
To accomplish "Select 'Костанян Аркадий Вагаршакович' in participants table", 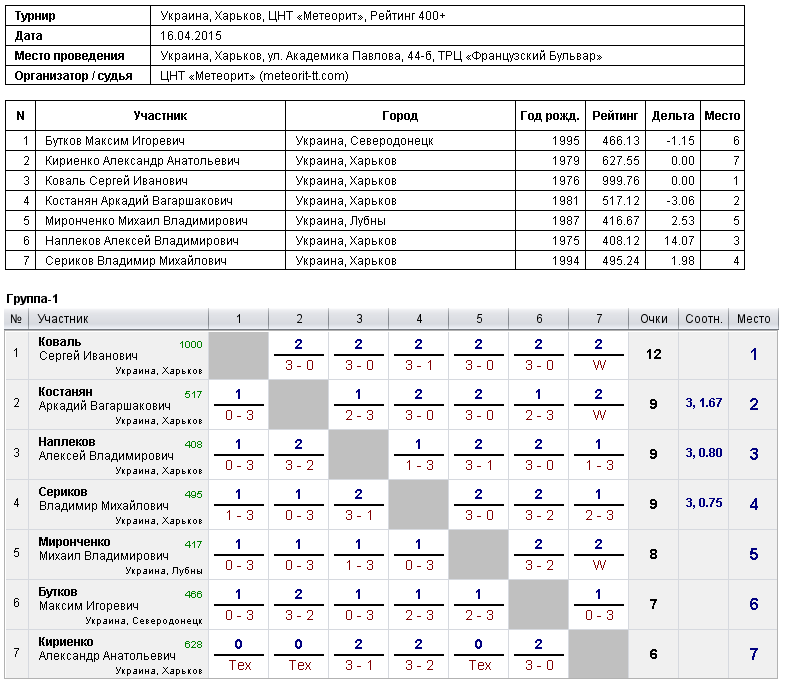I will [x=139, y=201].
